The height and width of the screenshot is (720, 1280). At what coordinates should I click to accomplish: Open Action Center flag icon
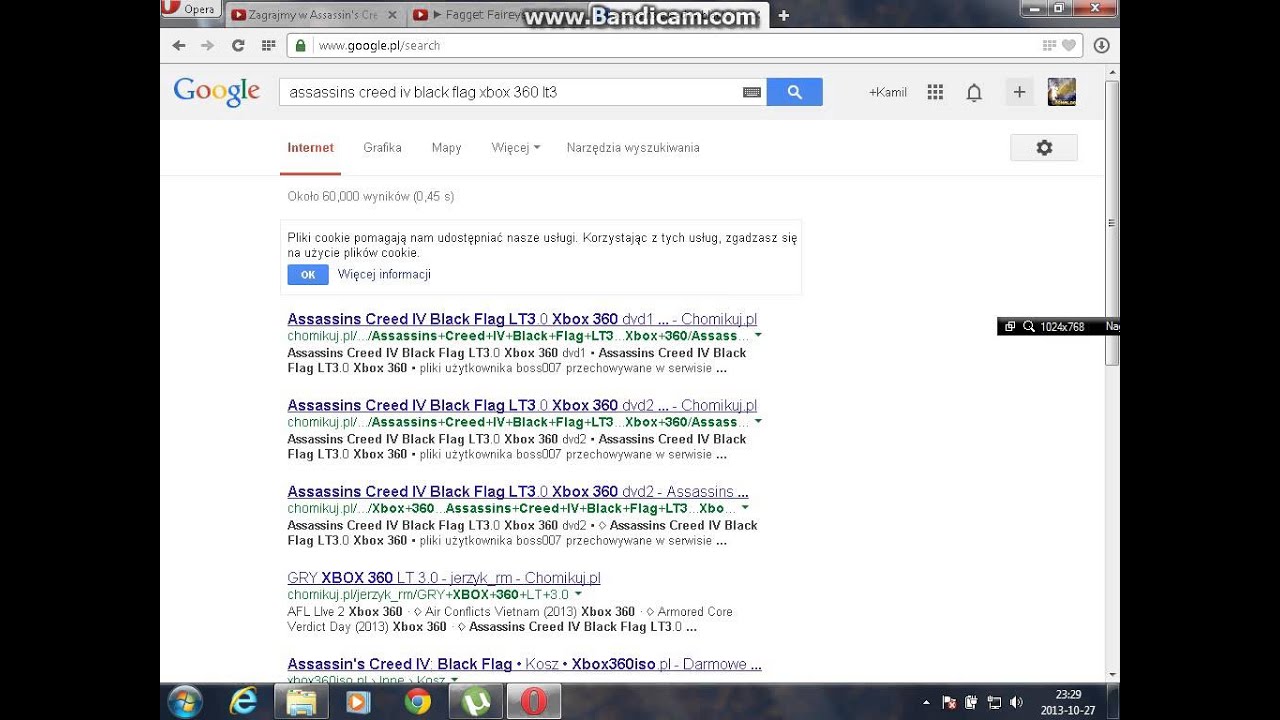[949, 703]
